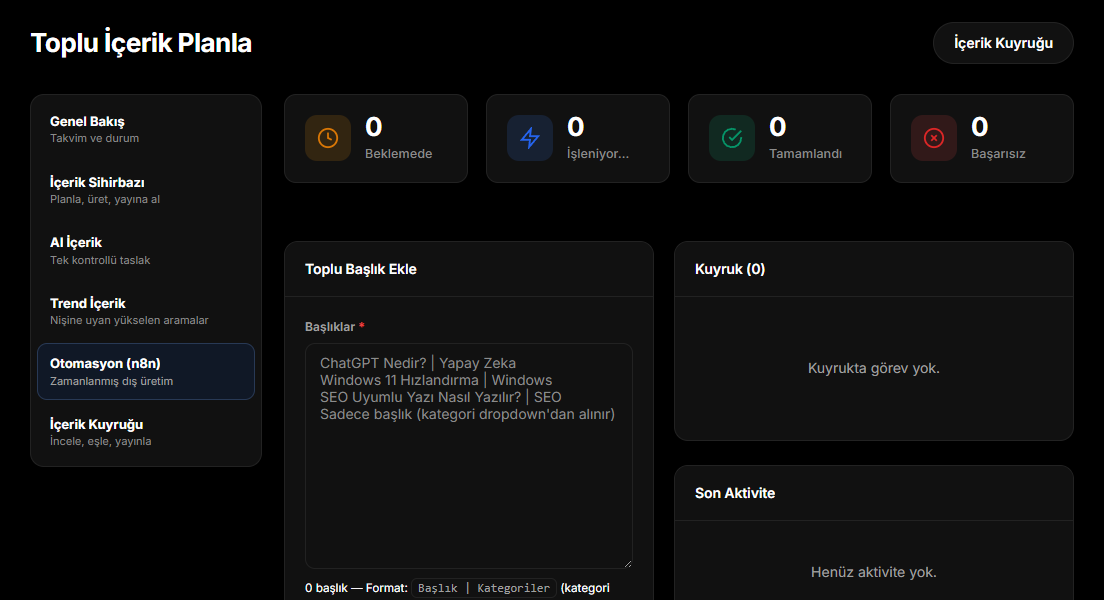Click the İşleniyor... counter label

pos(598,154)
